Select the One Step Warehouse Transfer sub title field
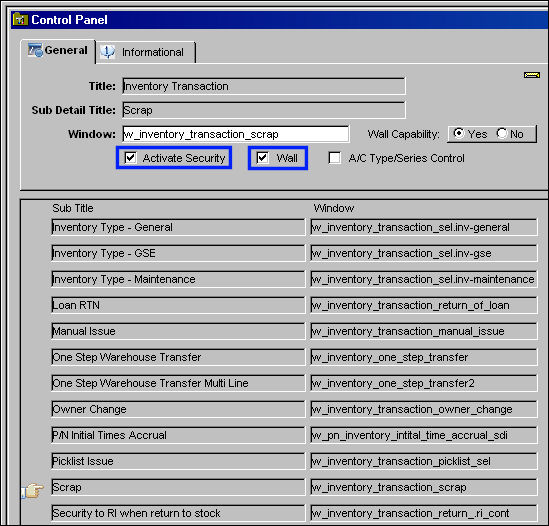 pyautogui.click(x=178, y=357)
